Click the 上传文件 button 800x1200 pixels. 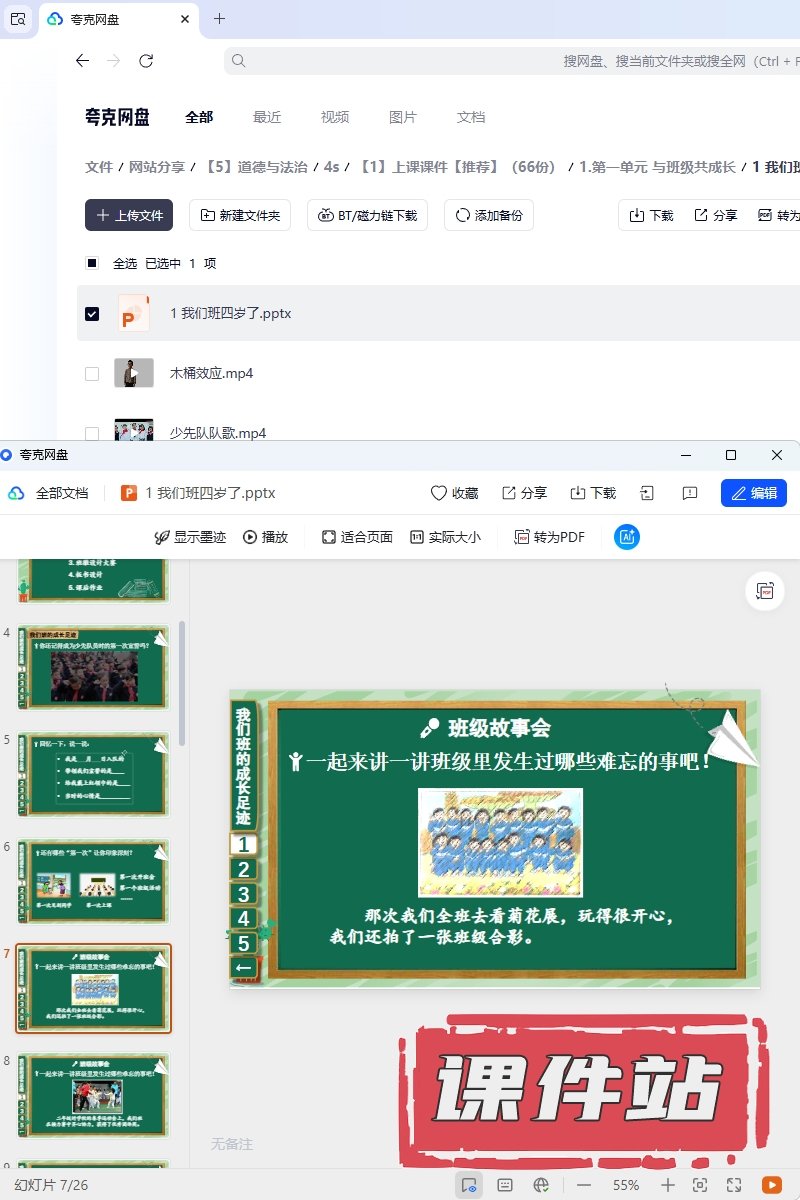pos(129,215)
